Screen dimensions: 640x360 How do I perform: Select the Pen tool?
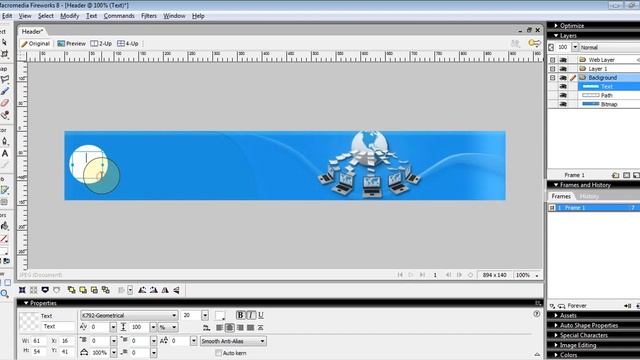pyautogui.click(x=4, y=141)
